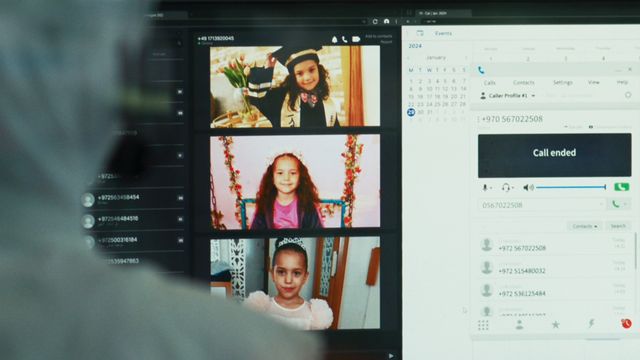The width and height of the screenshot is (640, 360).
Task: Open the Settings menu
Action: click(x=563, y=82)
